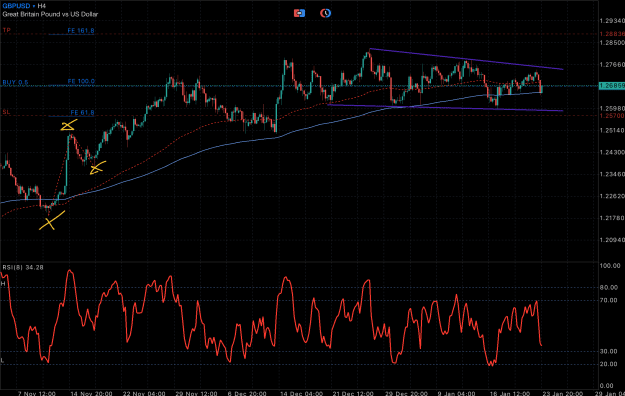Image resolution: width=625 pixels, height=396 pixels.
Task: Click the FE 100.0 Fibonacci label
Action: [81, 81]
